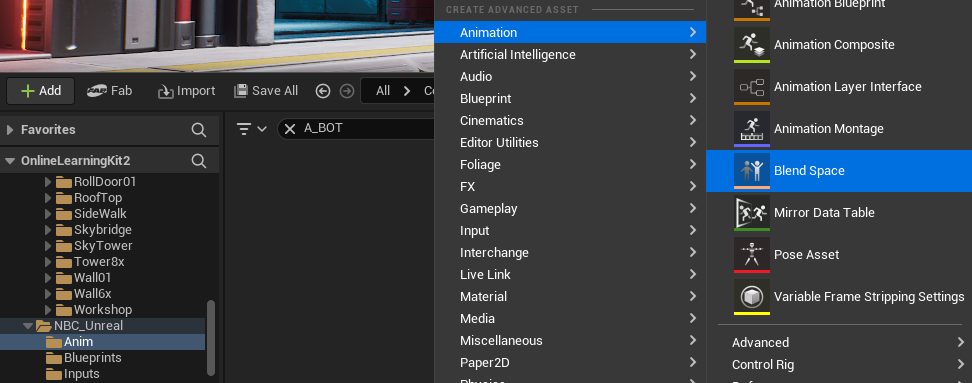The image size is (972, 383).
Task: Expand the Wall6x folder
Action: point(48,294)
